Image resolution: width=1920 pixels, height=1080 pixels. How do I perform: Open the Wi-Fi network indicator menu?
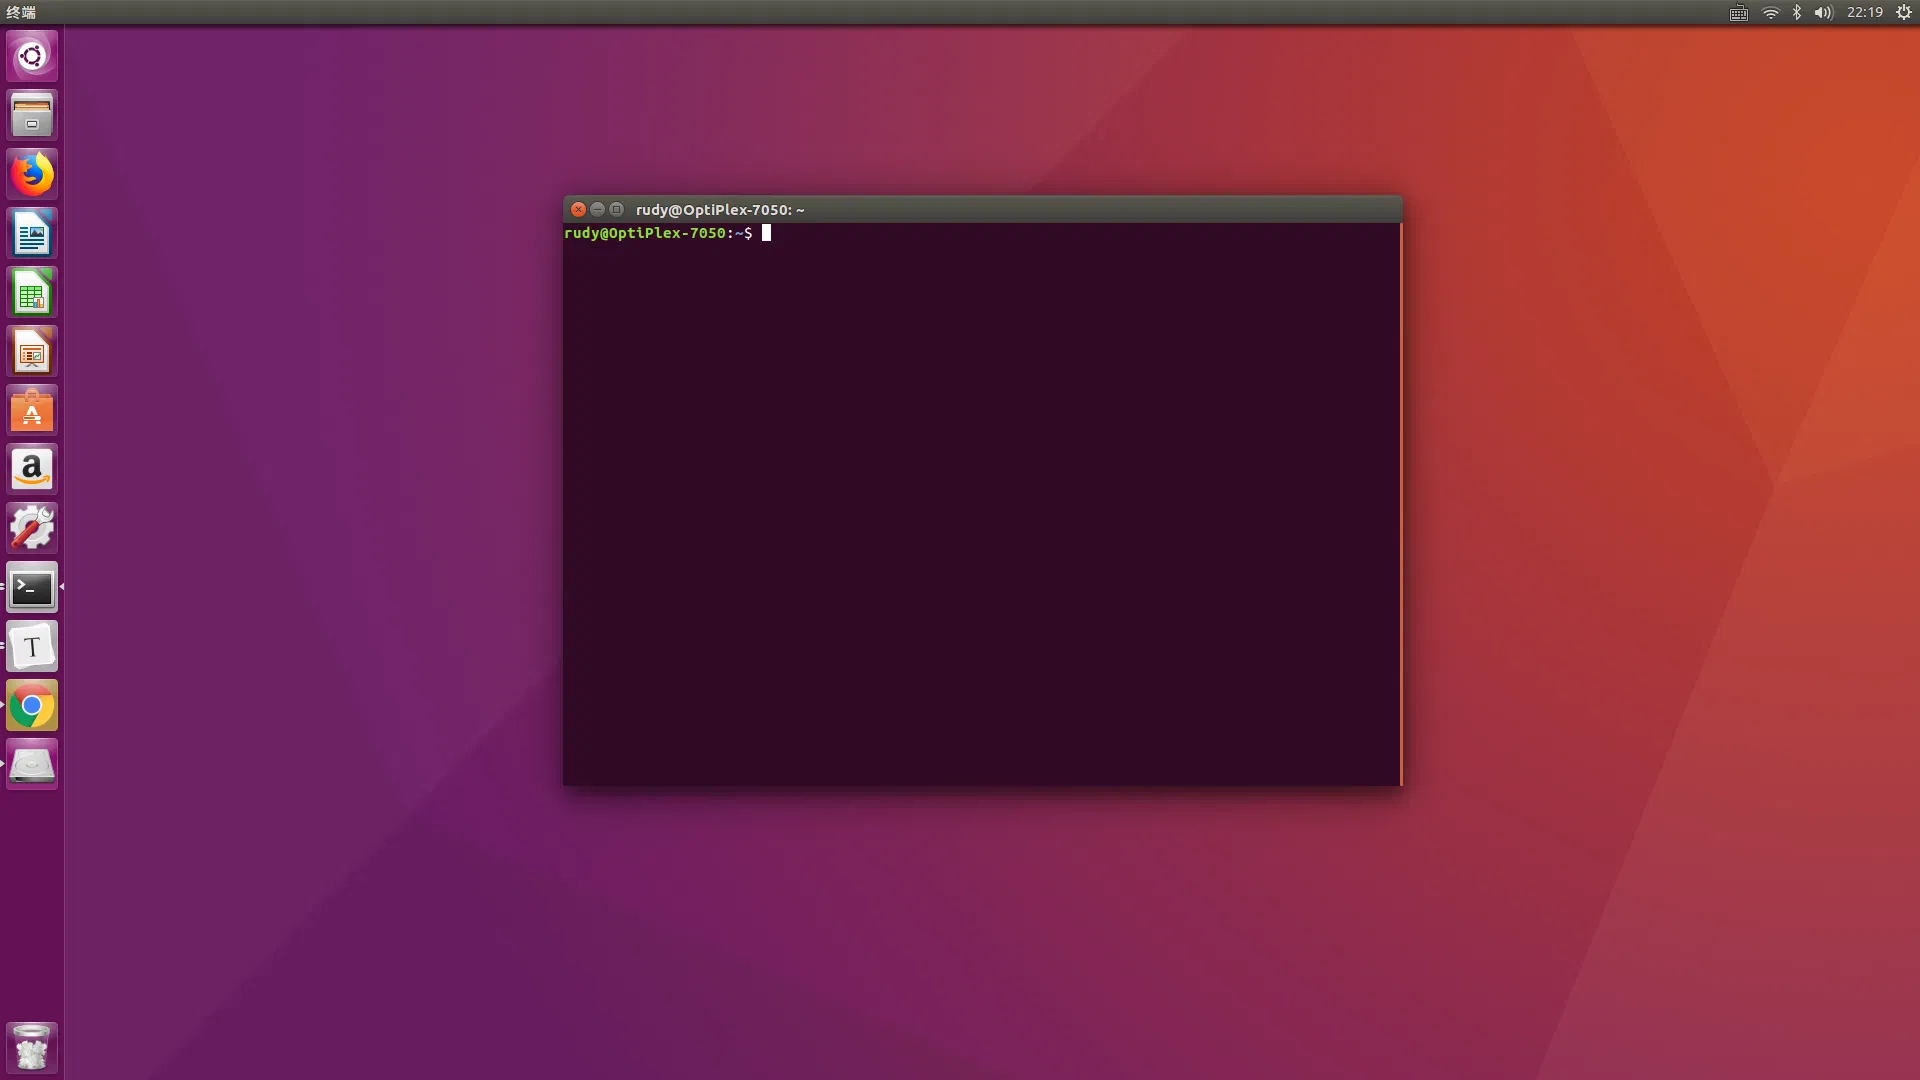point(1770,12)
